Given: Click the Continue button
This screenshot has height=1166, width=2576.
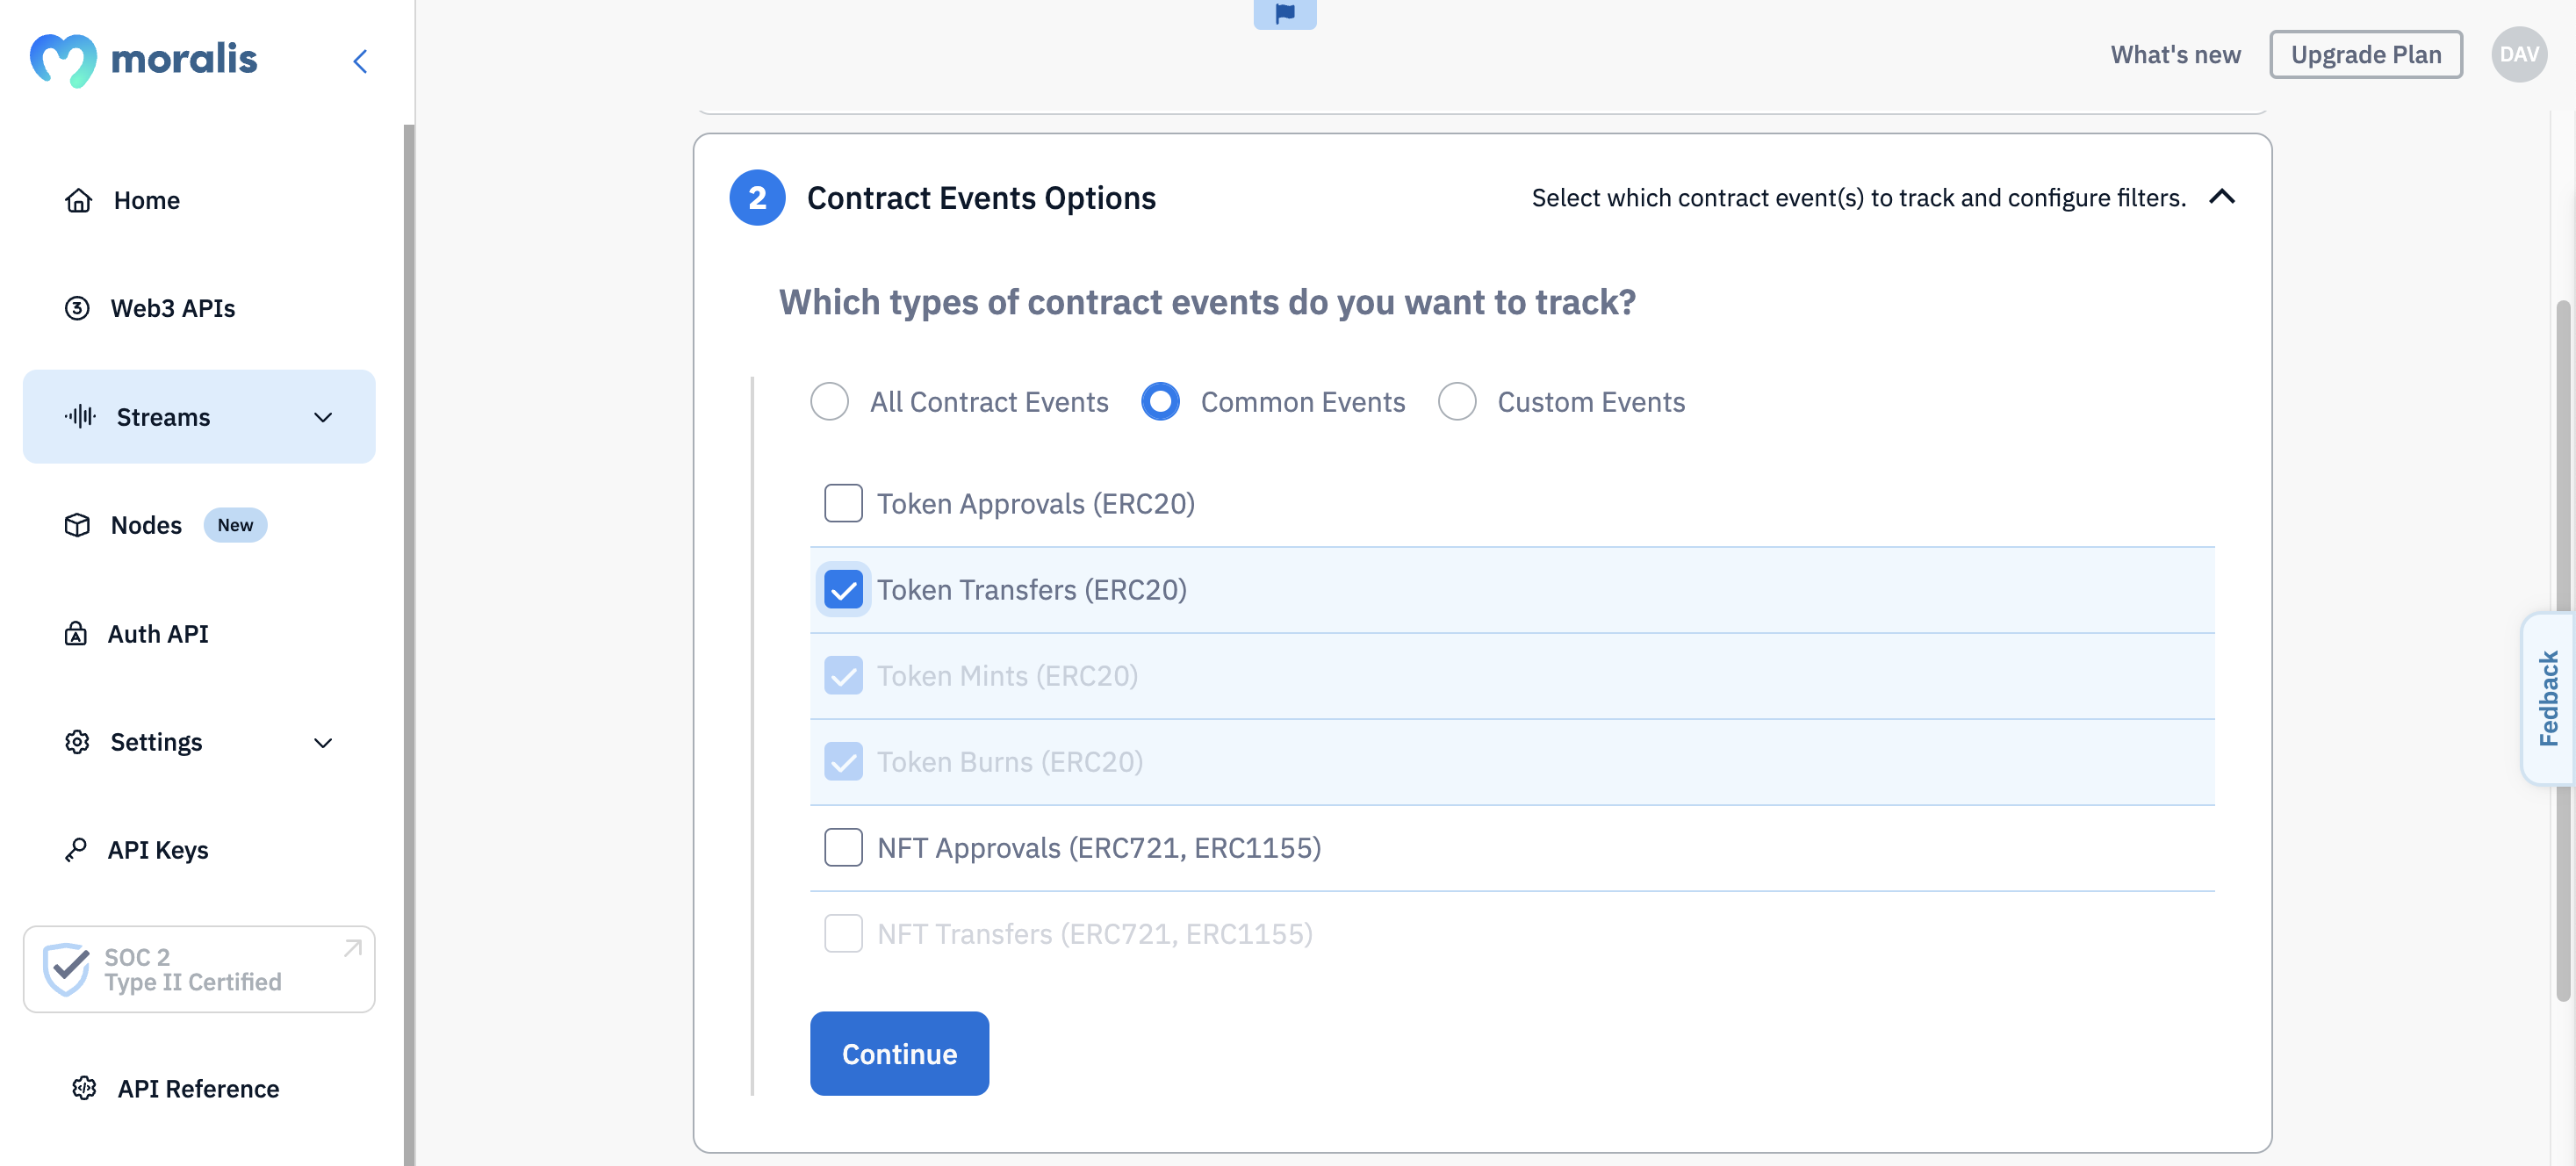Looking at the screenshot, I should tap(899, 1053).
